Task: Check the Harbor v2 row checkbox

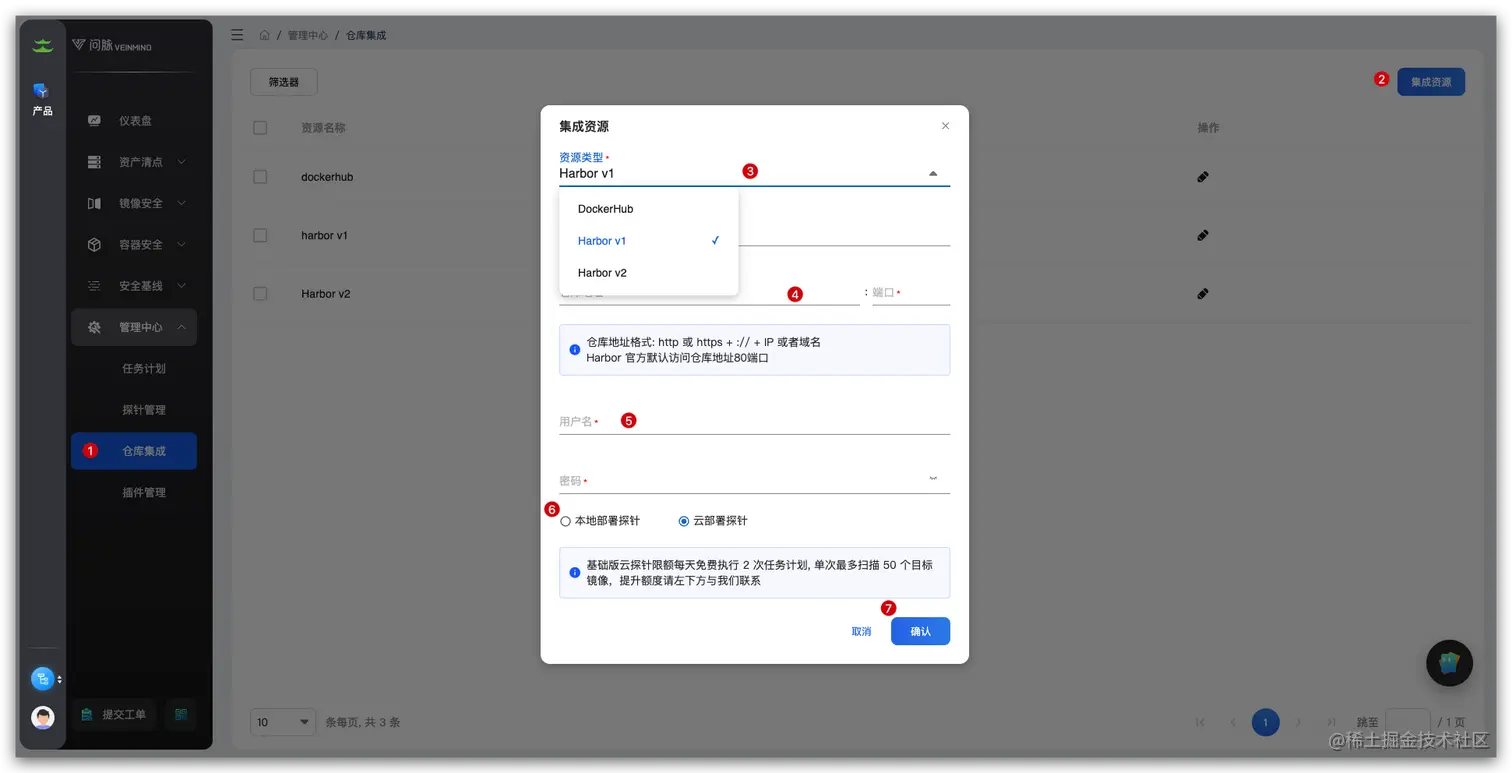Action: (x=260, y=294)
